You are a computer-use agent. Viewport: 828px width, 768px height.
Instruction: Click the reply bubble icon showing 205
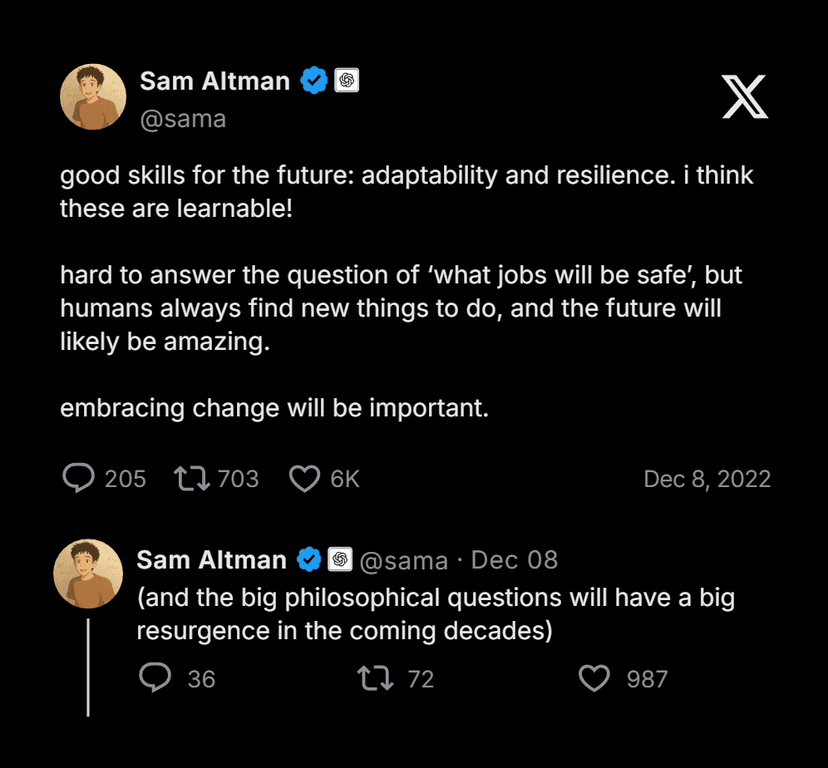click(78, 478)
